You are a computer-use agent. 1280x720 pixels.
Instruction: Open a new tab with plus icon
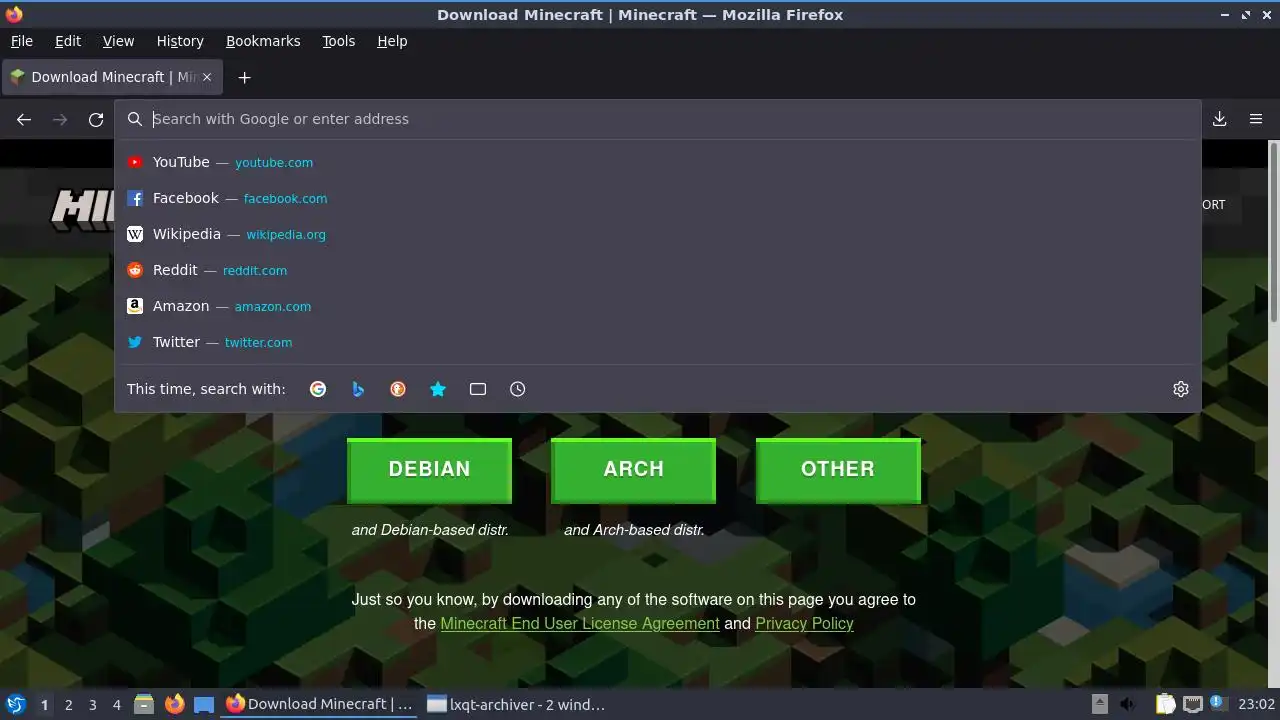pyautogui.click(x=244, y=77)
